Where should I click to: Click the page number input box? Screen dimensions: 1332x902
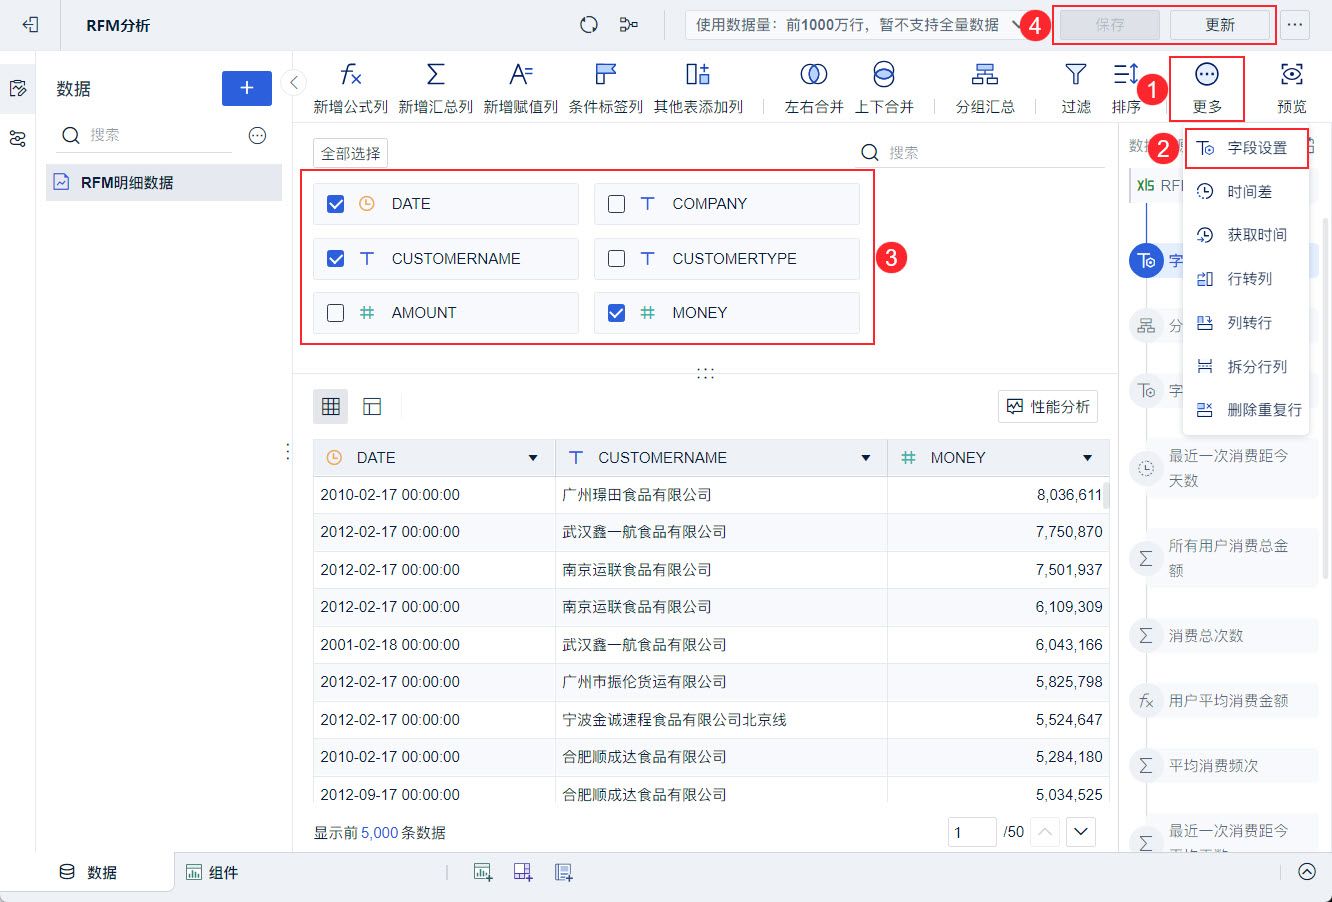(x=972, y=831)
